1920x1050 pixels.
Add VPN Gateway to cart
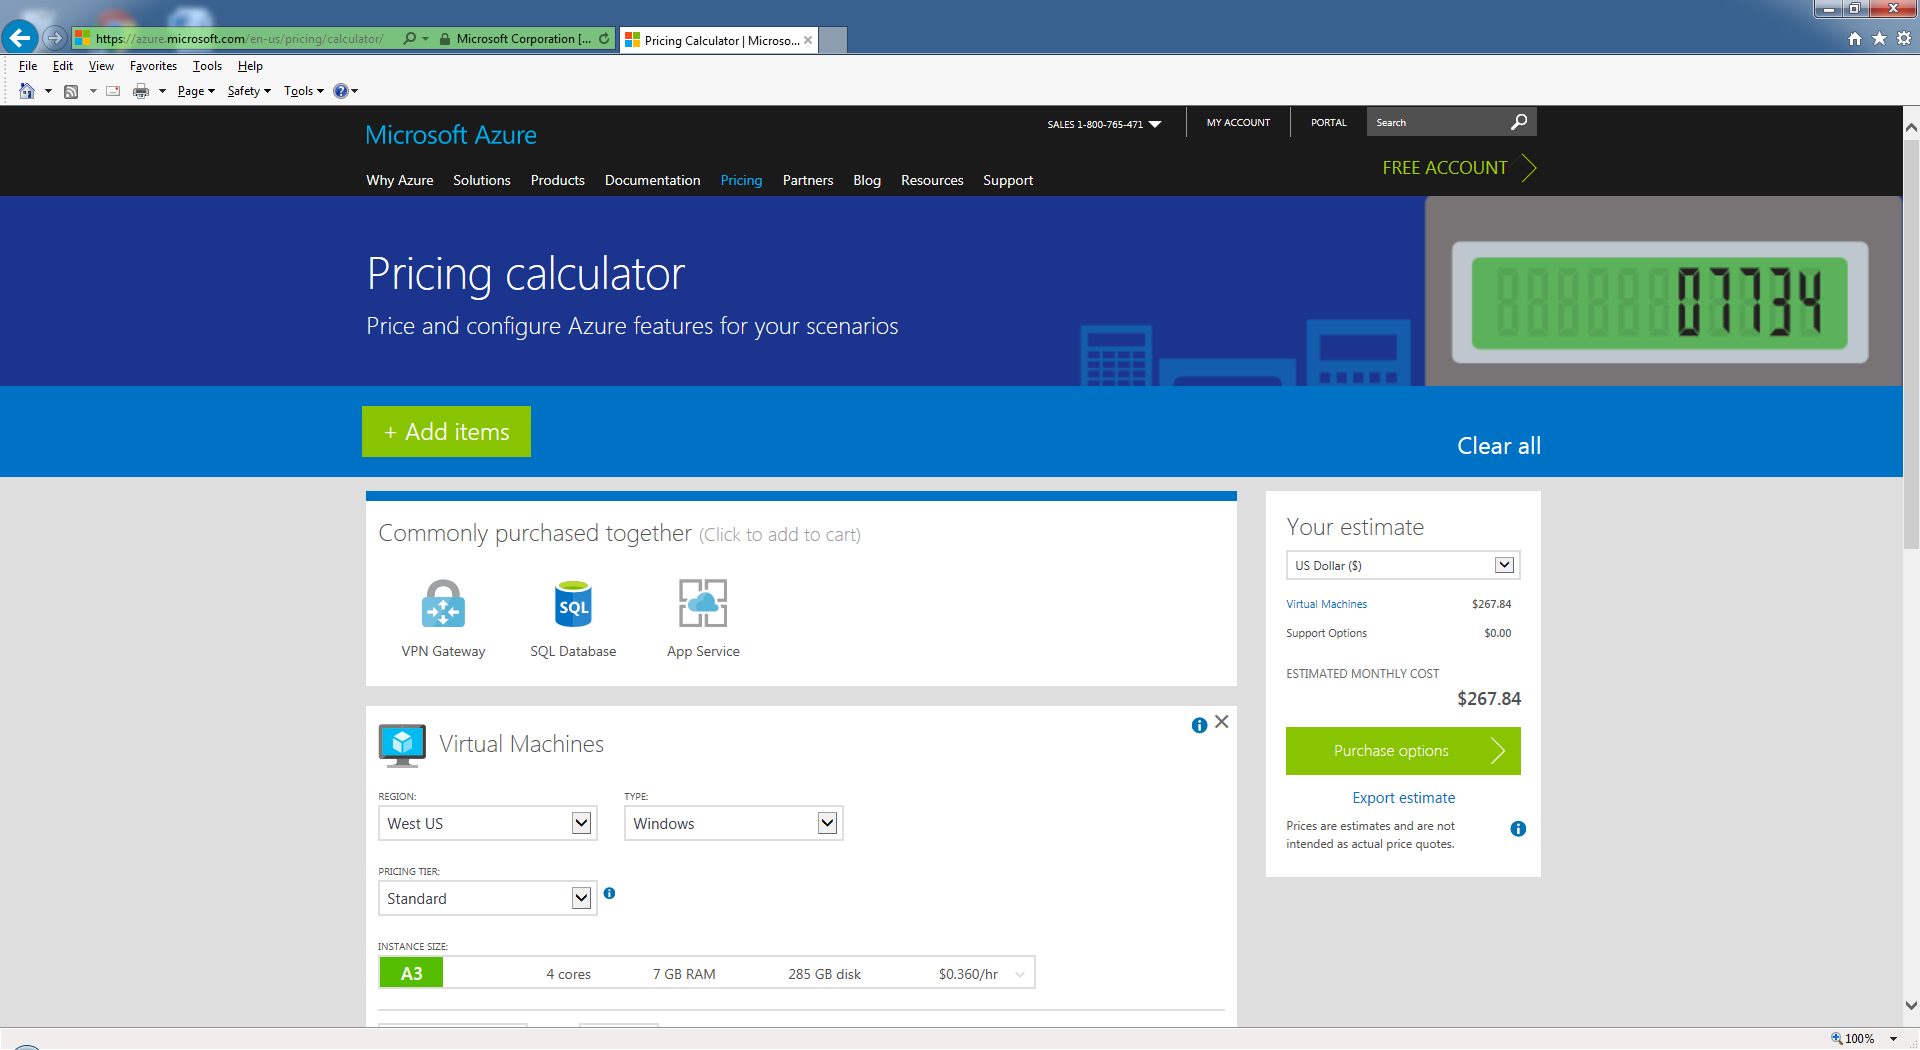click(x=443, y=618)
